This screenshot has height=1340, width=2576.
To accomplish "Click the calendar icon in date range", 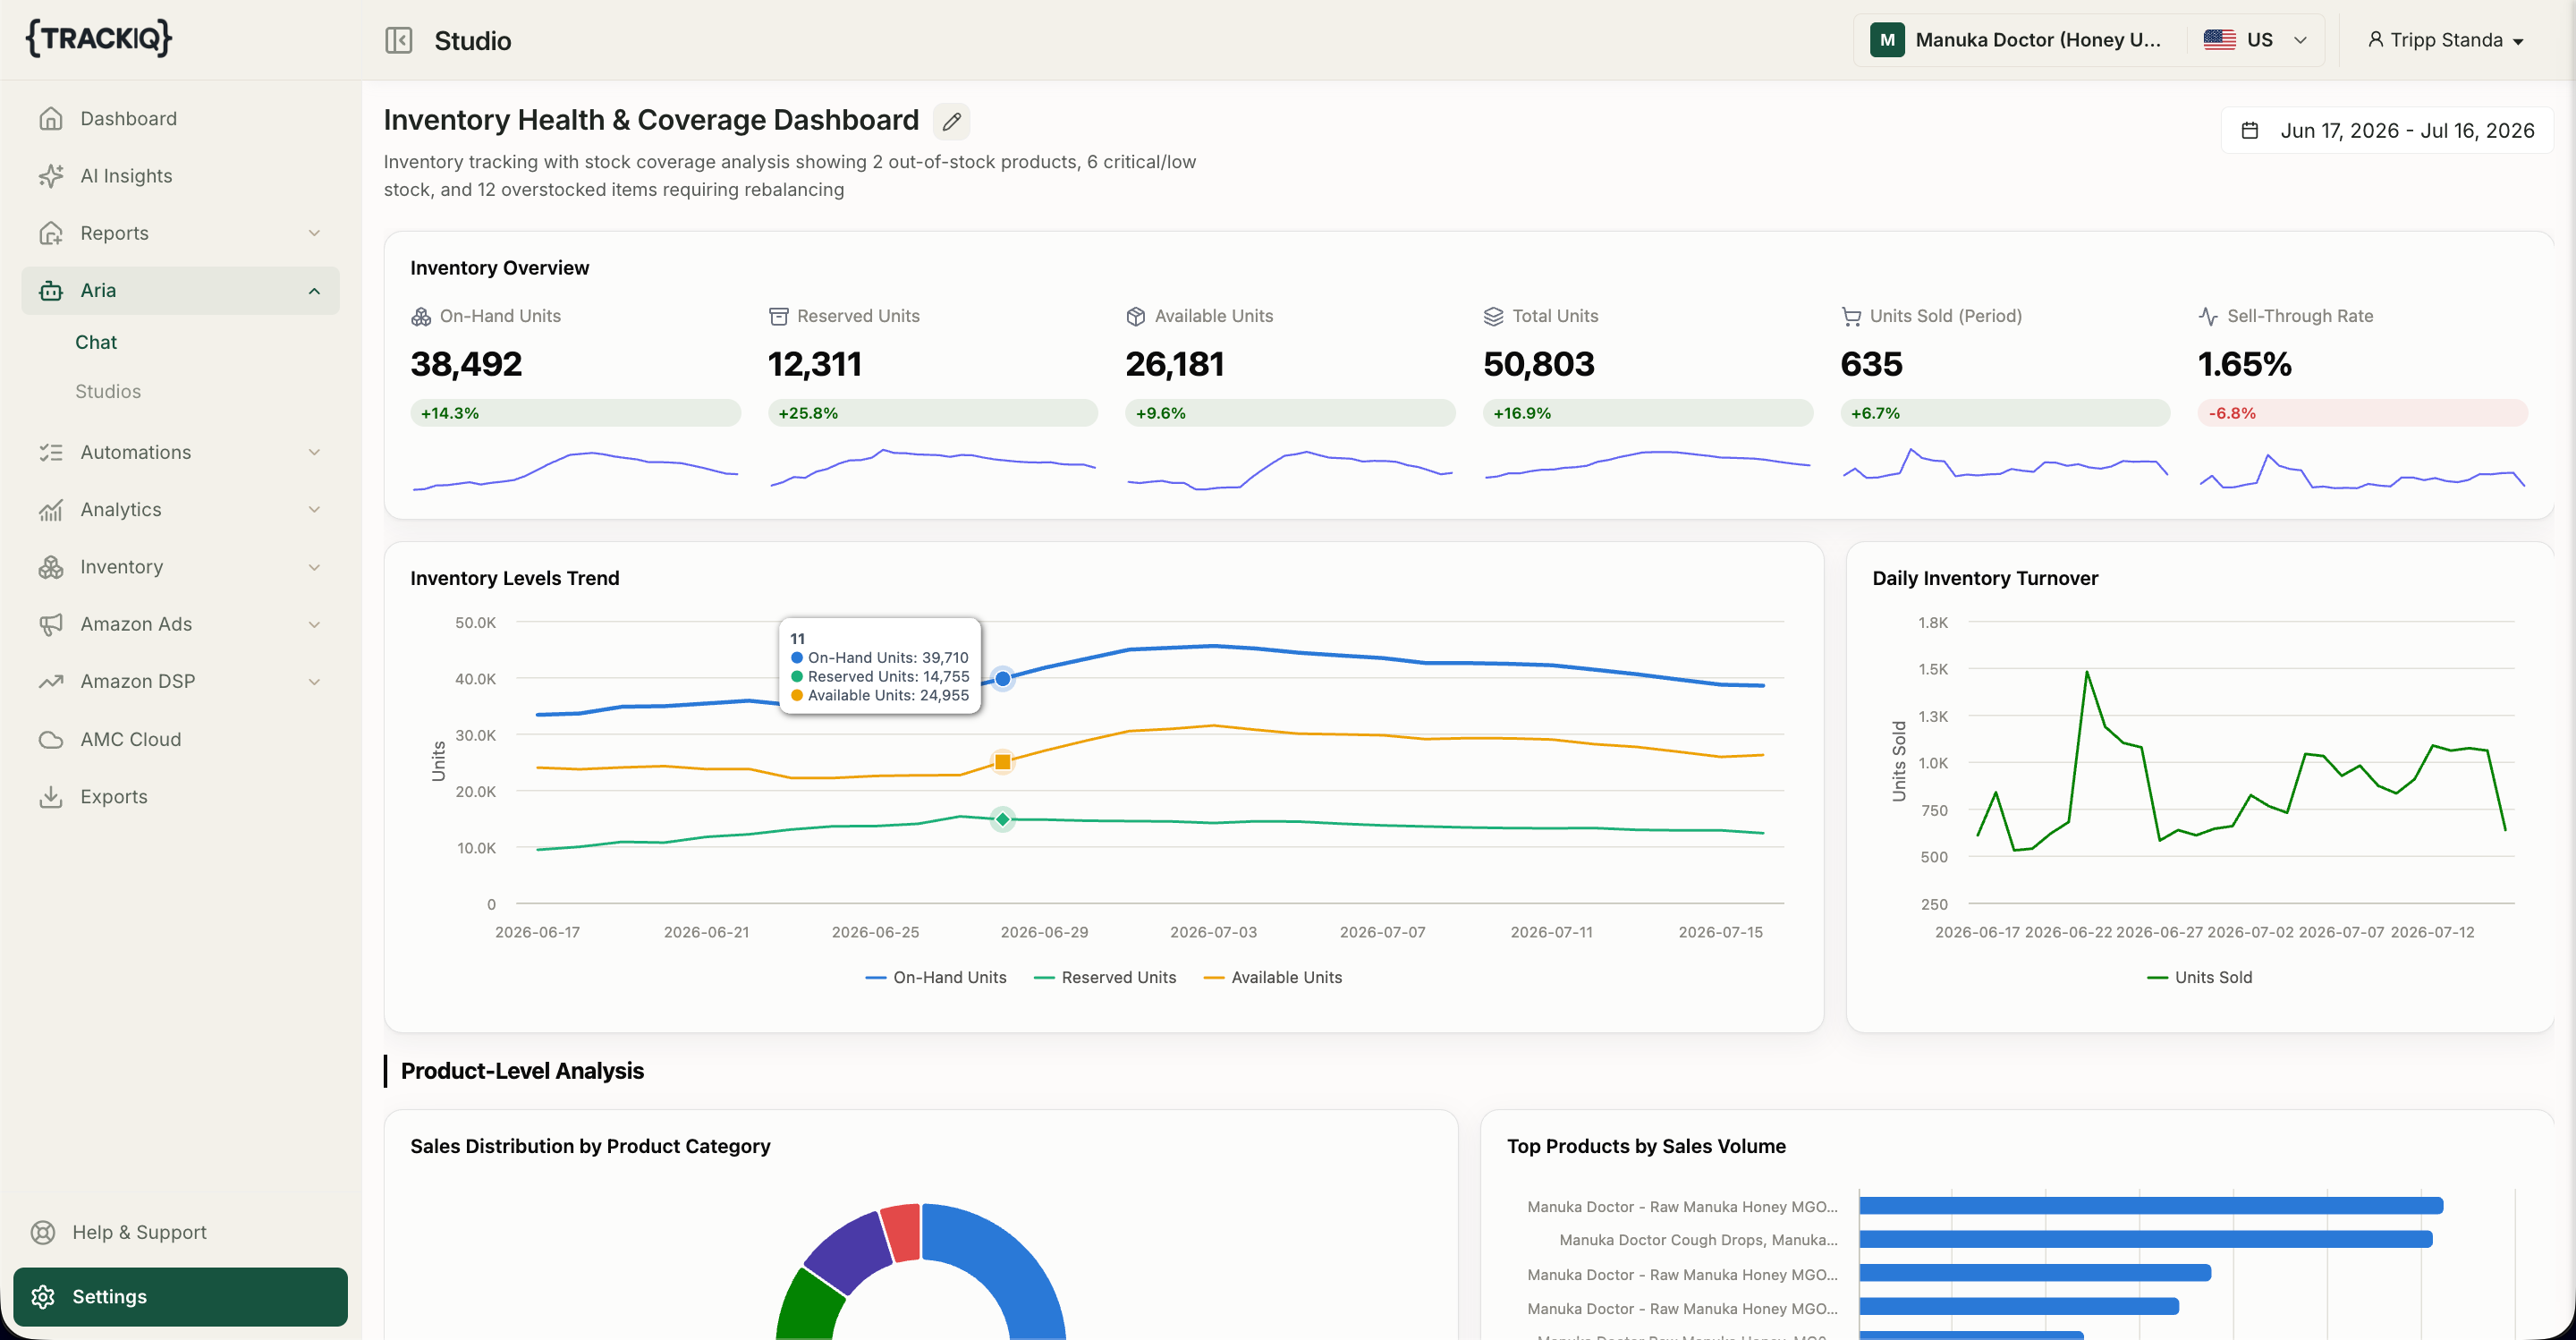I will point(2249,131).
